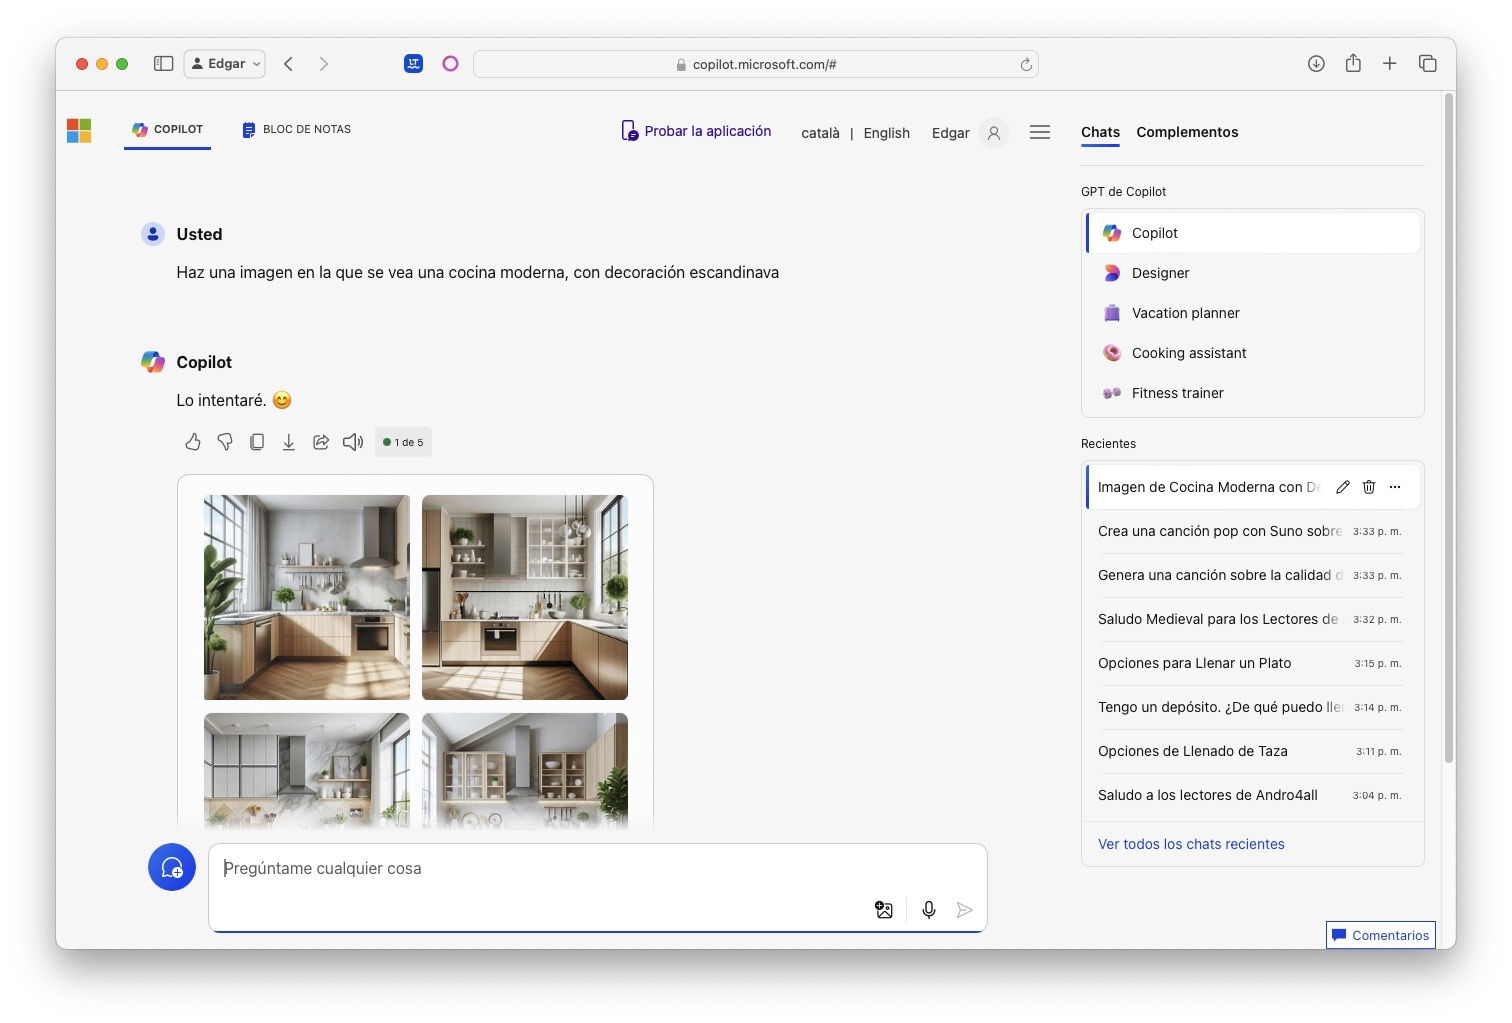Click the thumbs up like icon

(x=193, y=442)
